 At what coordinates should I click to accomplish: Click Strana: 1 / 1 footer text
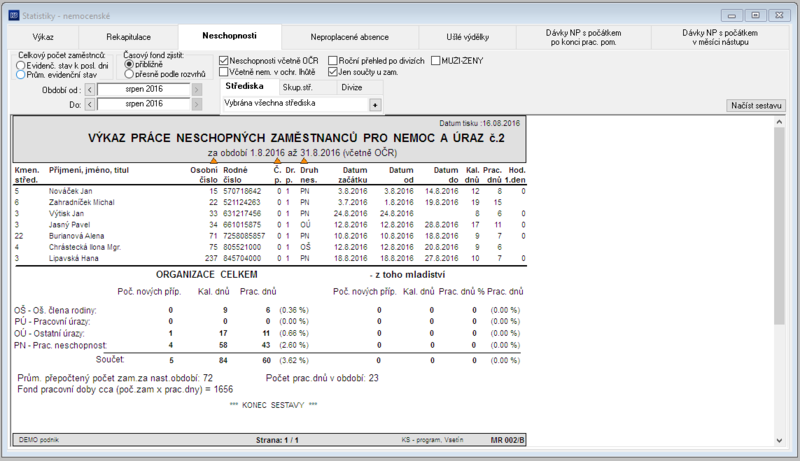277,440
